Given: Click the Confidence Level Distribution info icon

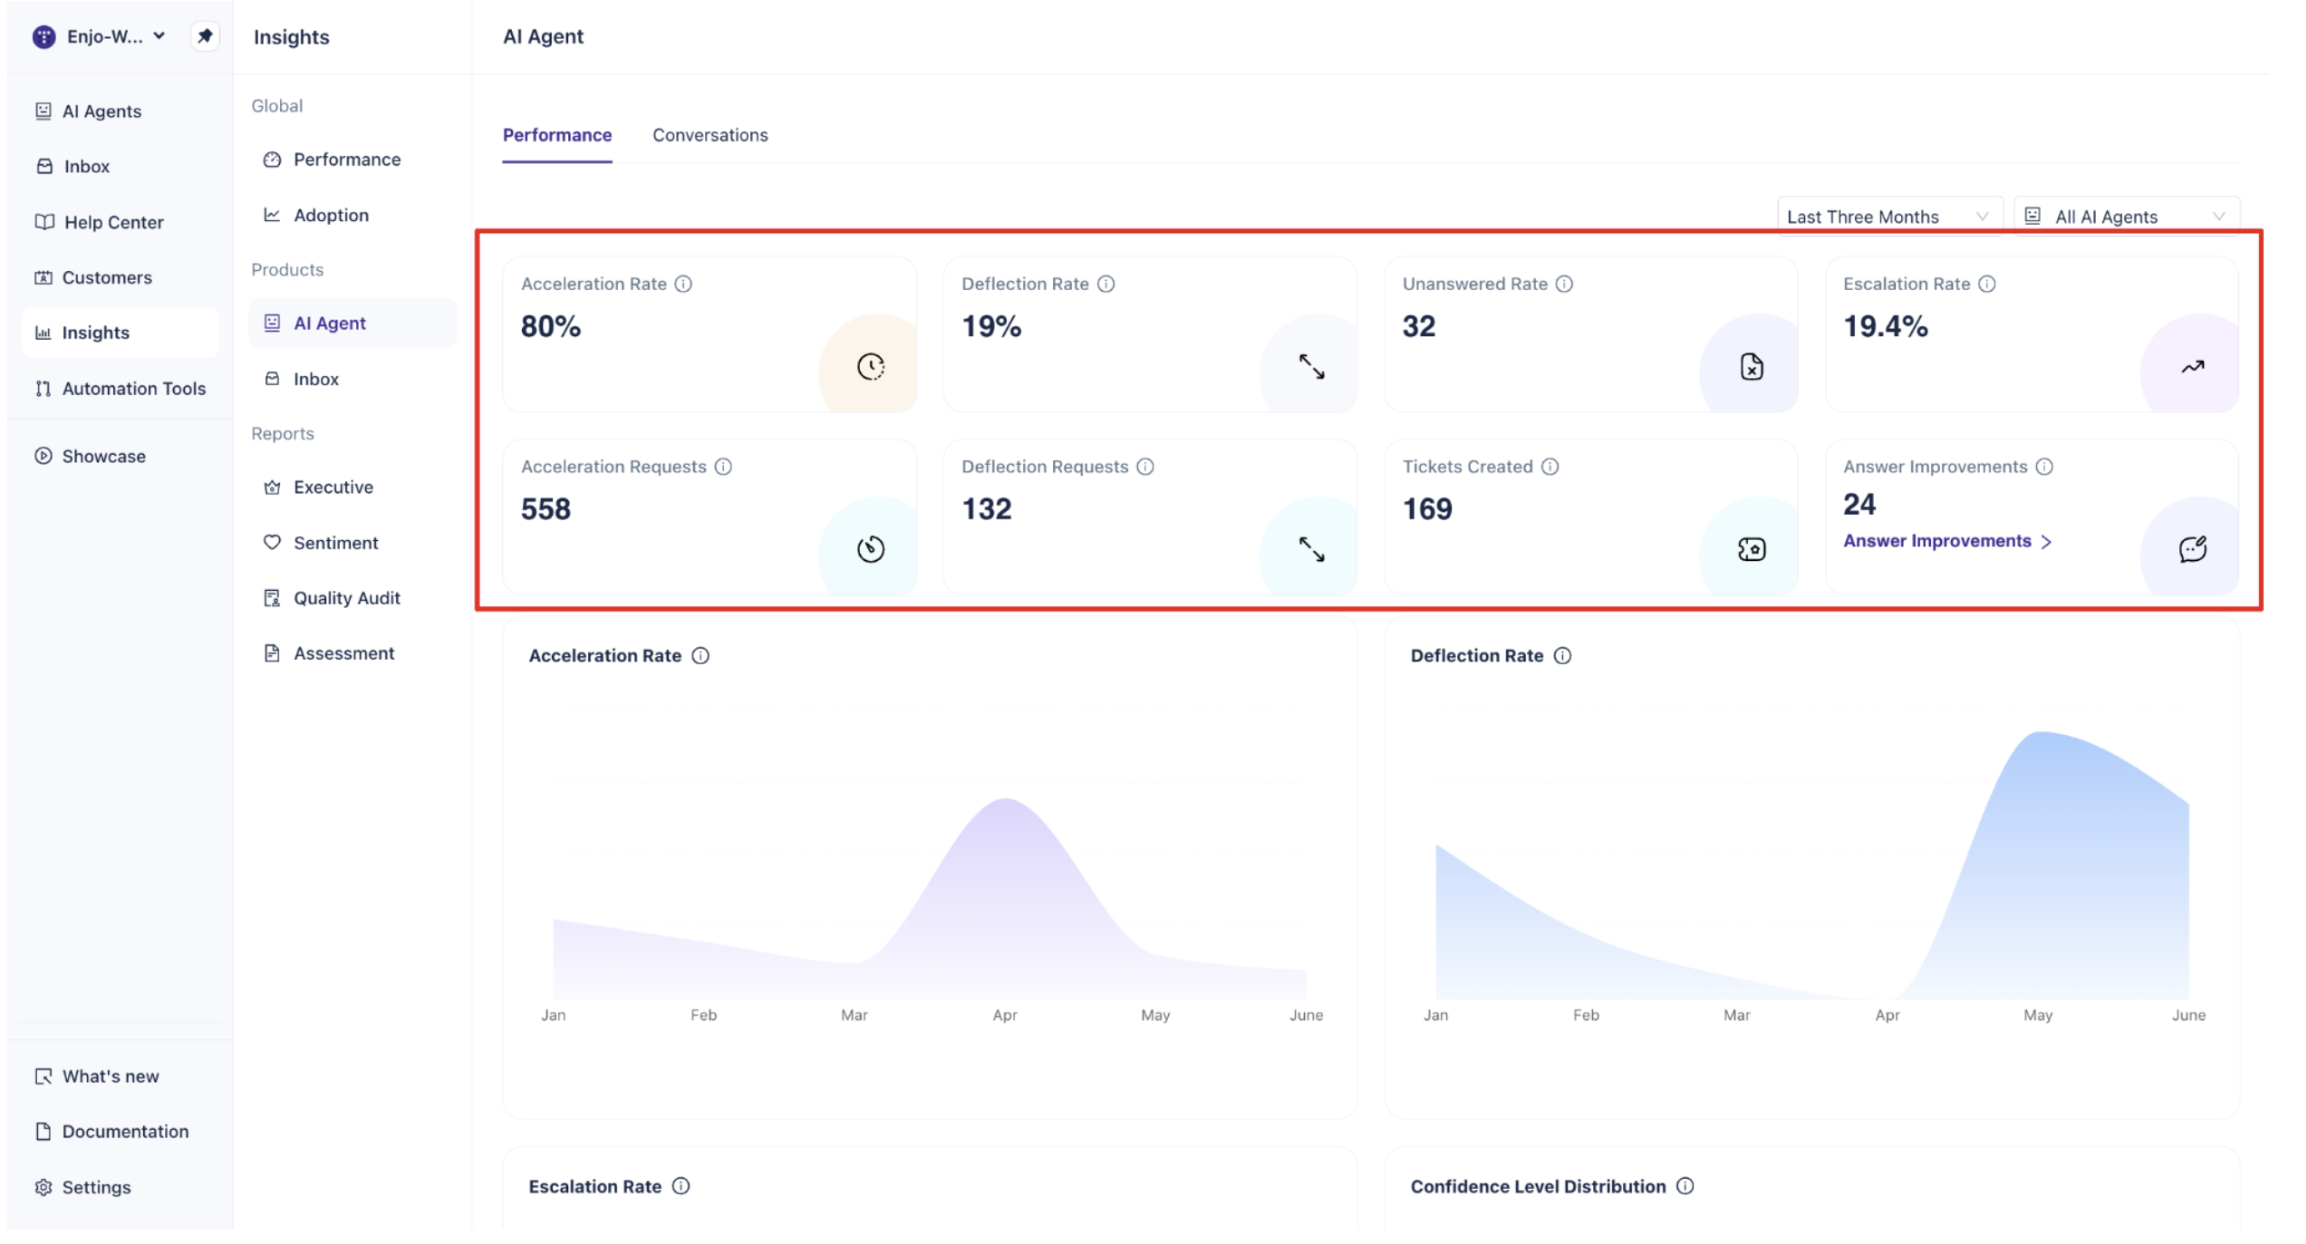Looking at the screenshot, I should (x=1685, y=1186).
